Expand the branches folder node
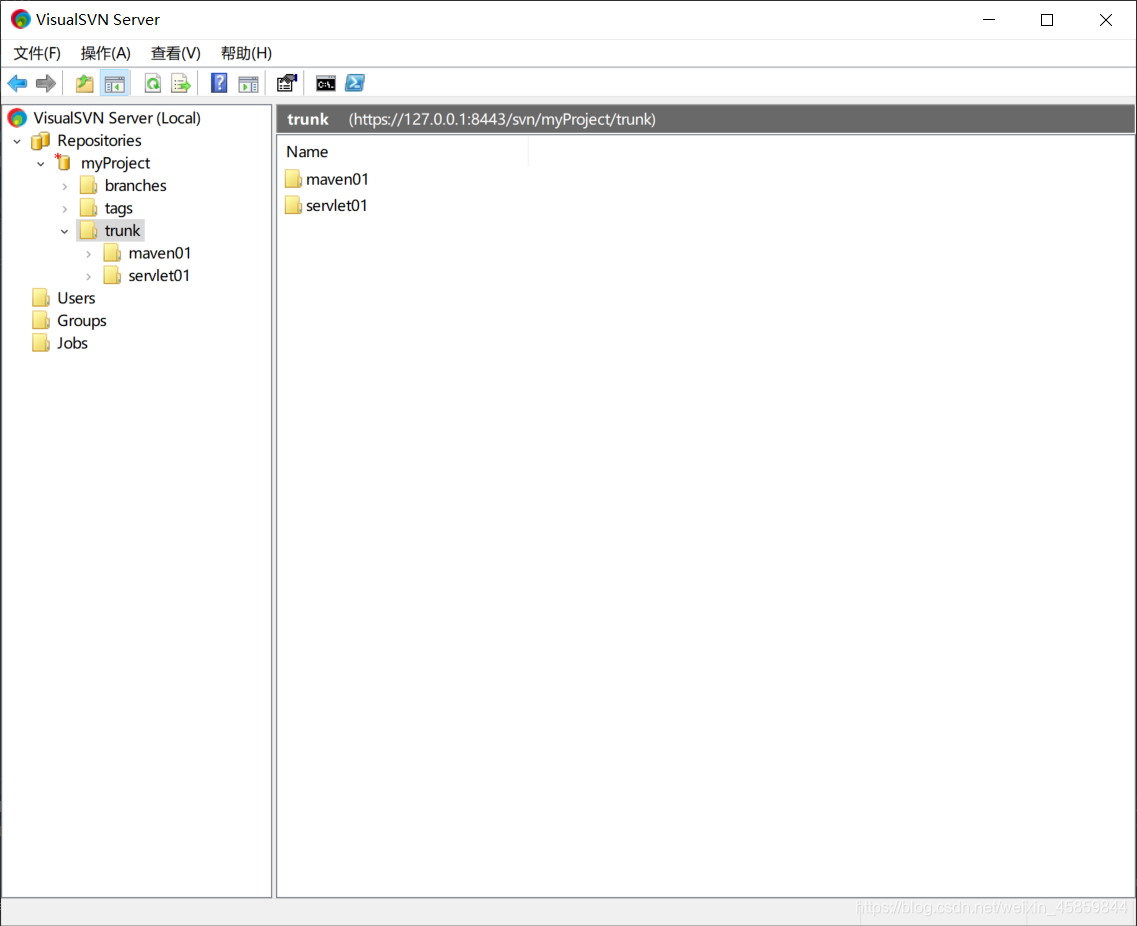Screen dimensions: 1137x926 point(65,186)
